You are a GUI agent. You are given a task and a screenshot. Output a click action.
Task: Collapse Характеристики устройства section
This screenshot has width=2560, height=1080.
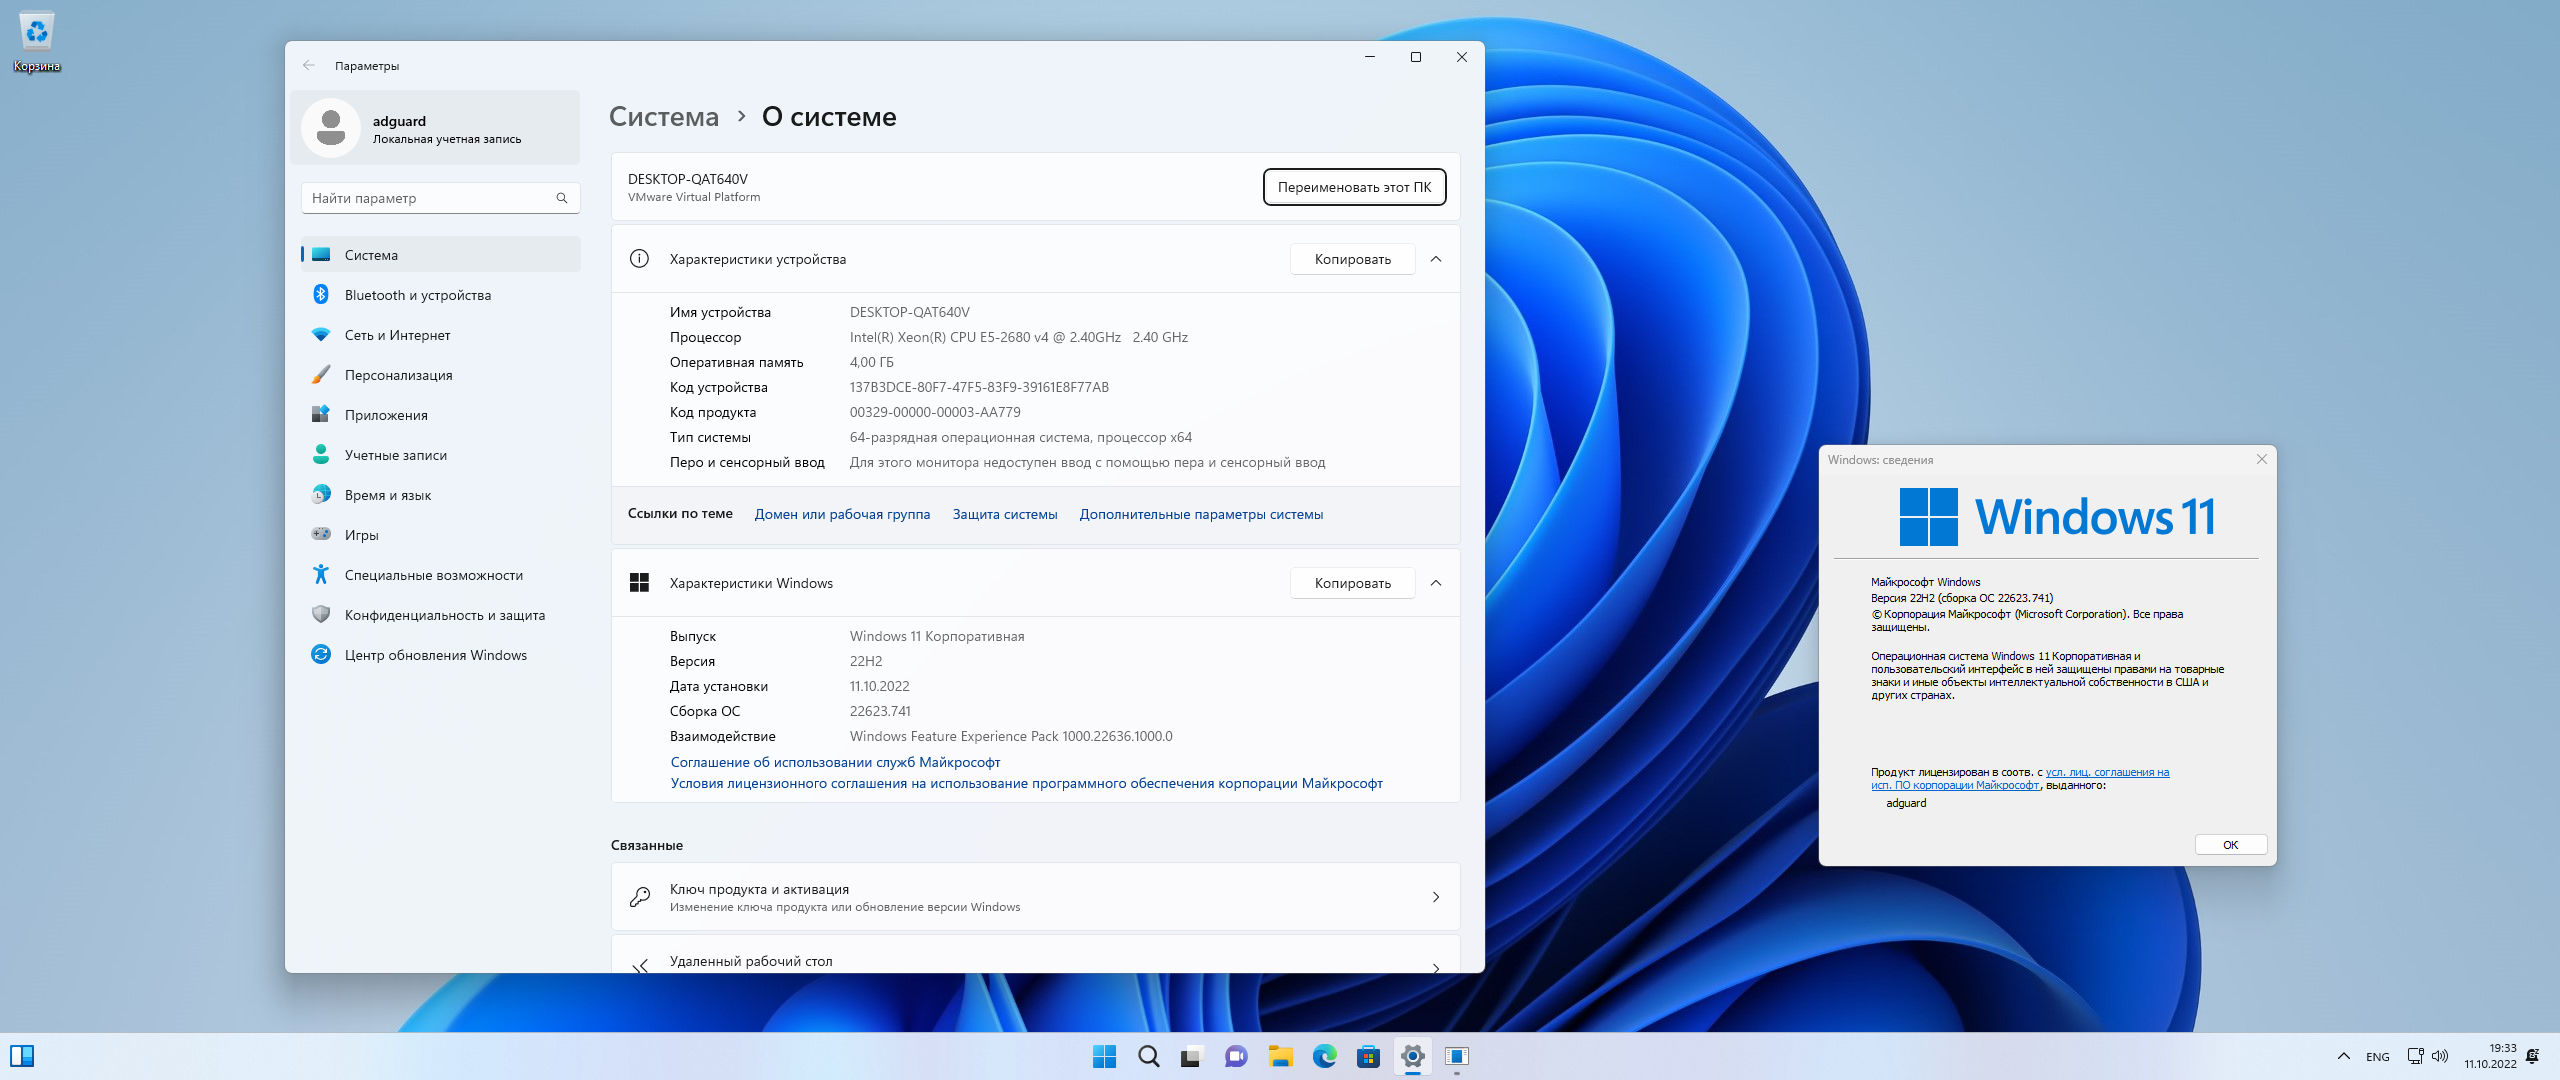pos(1436,259)
